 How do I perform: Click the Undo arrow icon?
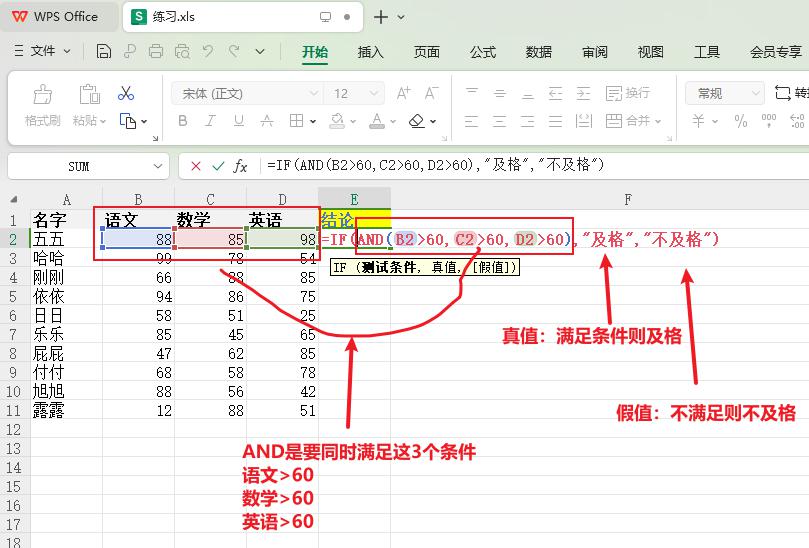pos(208,51)
